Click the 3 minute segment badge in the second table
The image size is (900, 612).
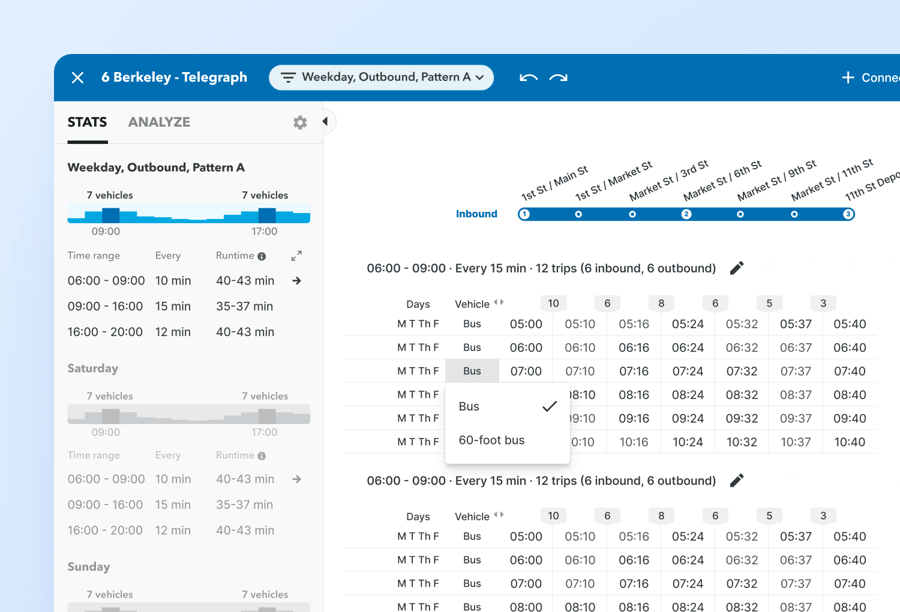pyautogui.click(x=823, y=516)
